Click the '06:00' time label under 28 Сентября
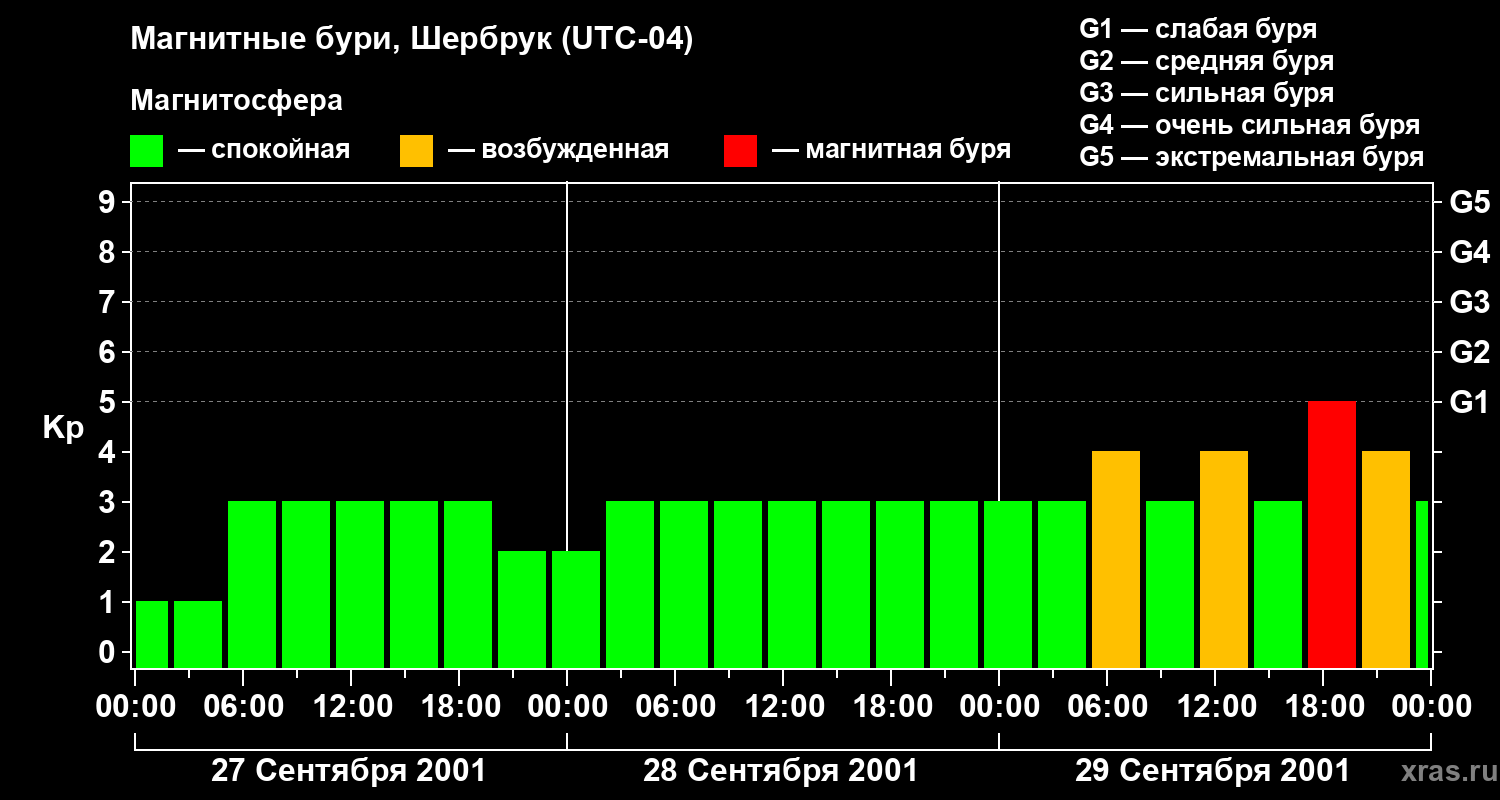This screenshot has height=800, width=1500. coord(675,706)
